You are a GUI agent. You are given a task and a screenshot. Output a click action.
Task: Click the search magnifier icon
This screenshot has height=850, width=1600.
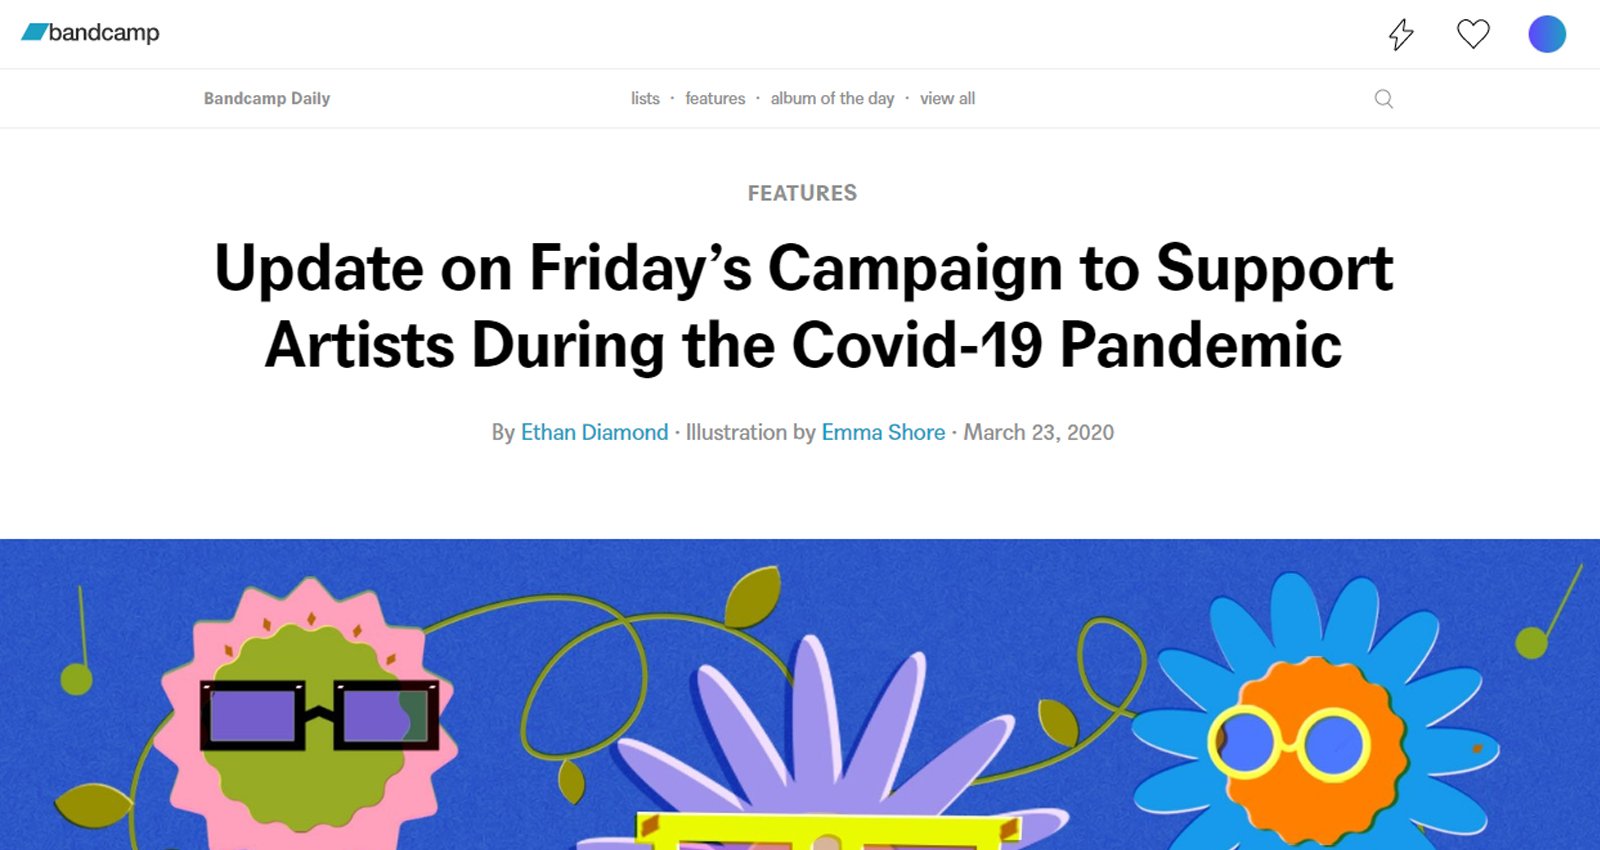click(1384, 99)
